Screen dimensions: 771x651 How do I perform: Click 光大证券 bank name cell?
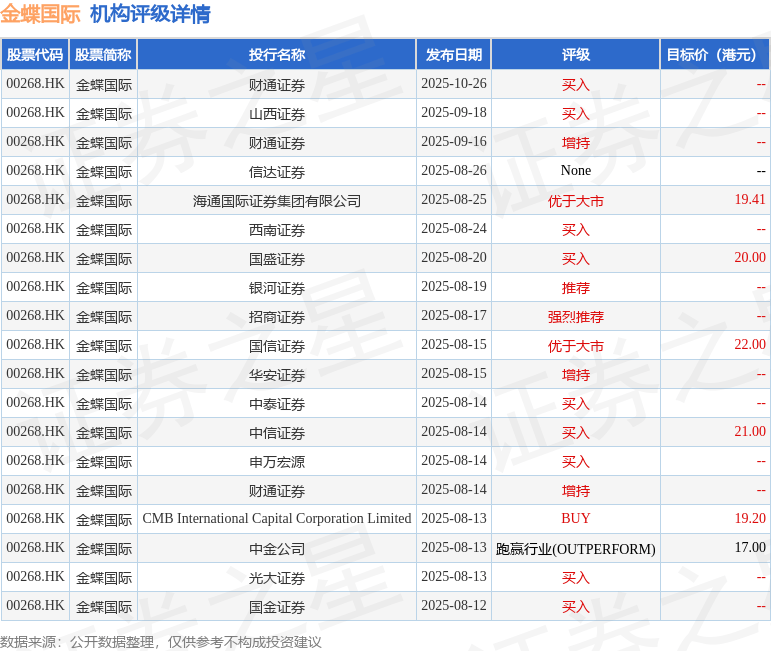click(x=277, y=578)
